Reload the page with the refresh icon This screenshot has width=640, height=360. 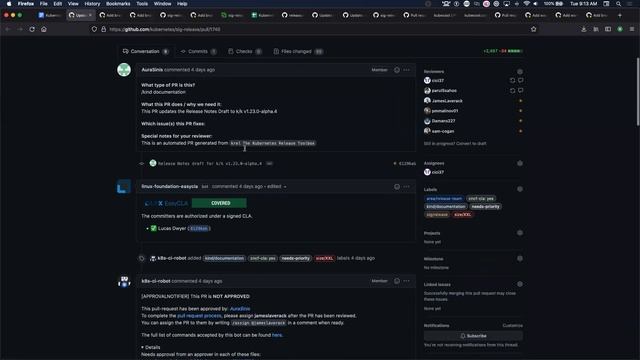pos(32,29)
